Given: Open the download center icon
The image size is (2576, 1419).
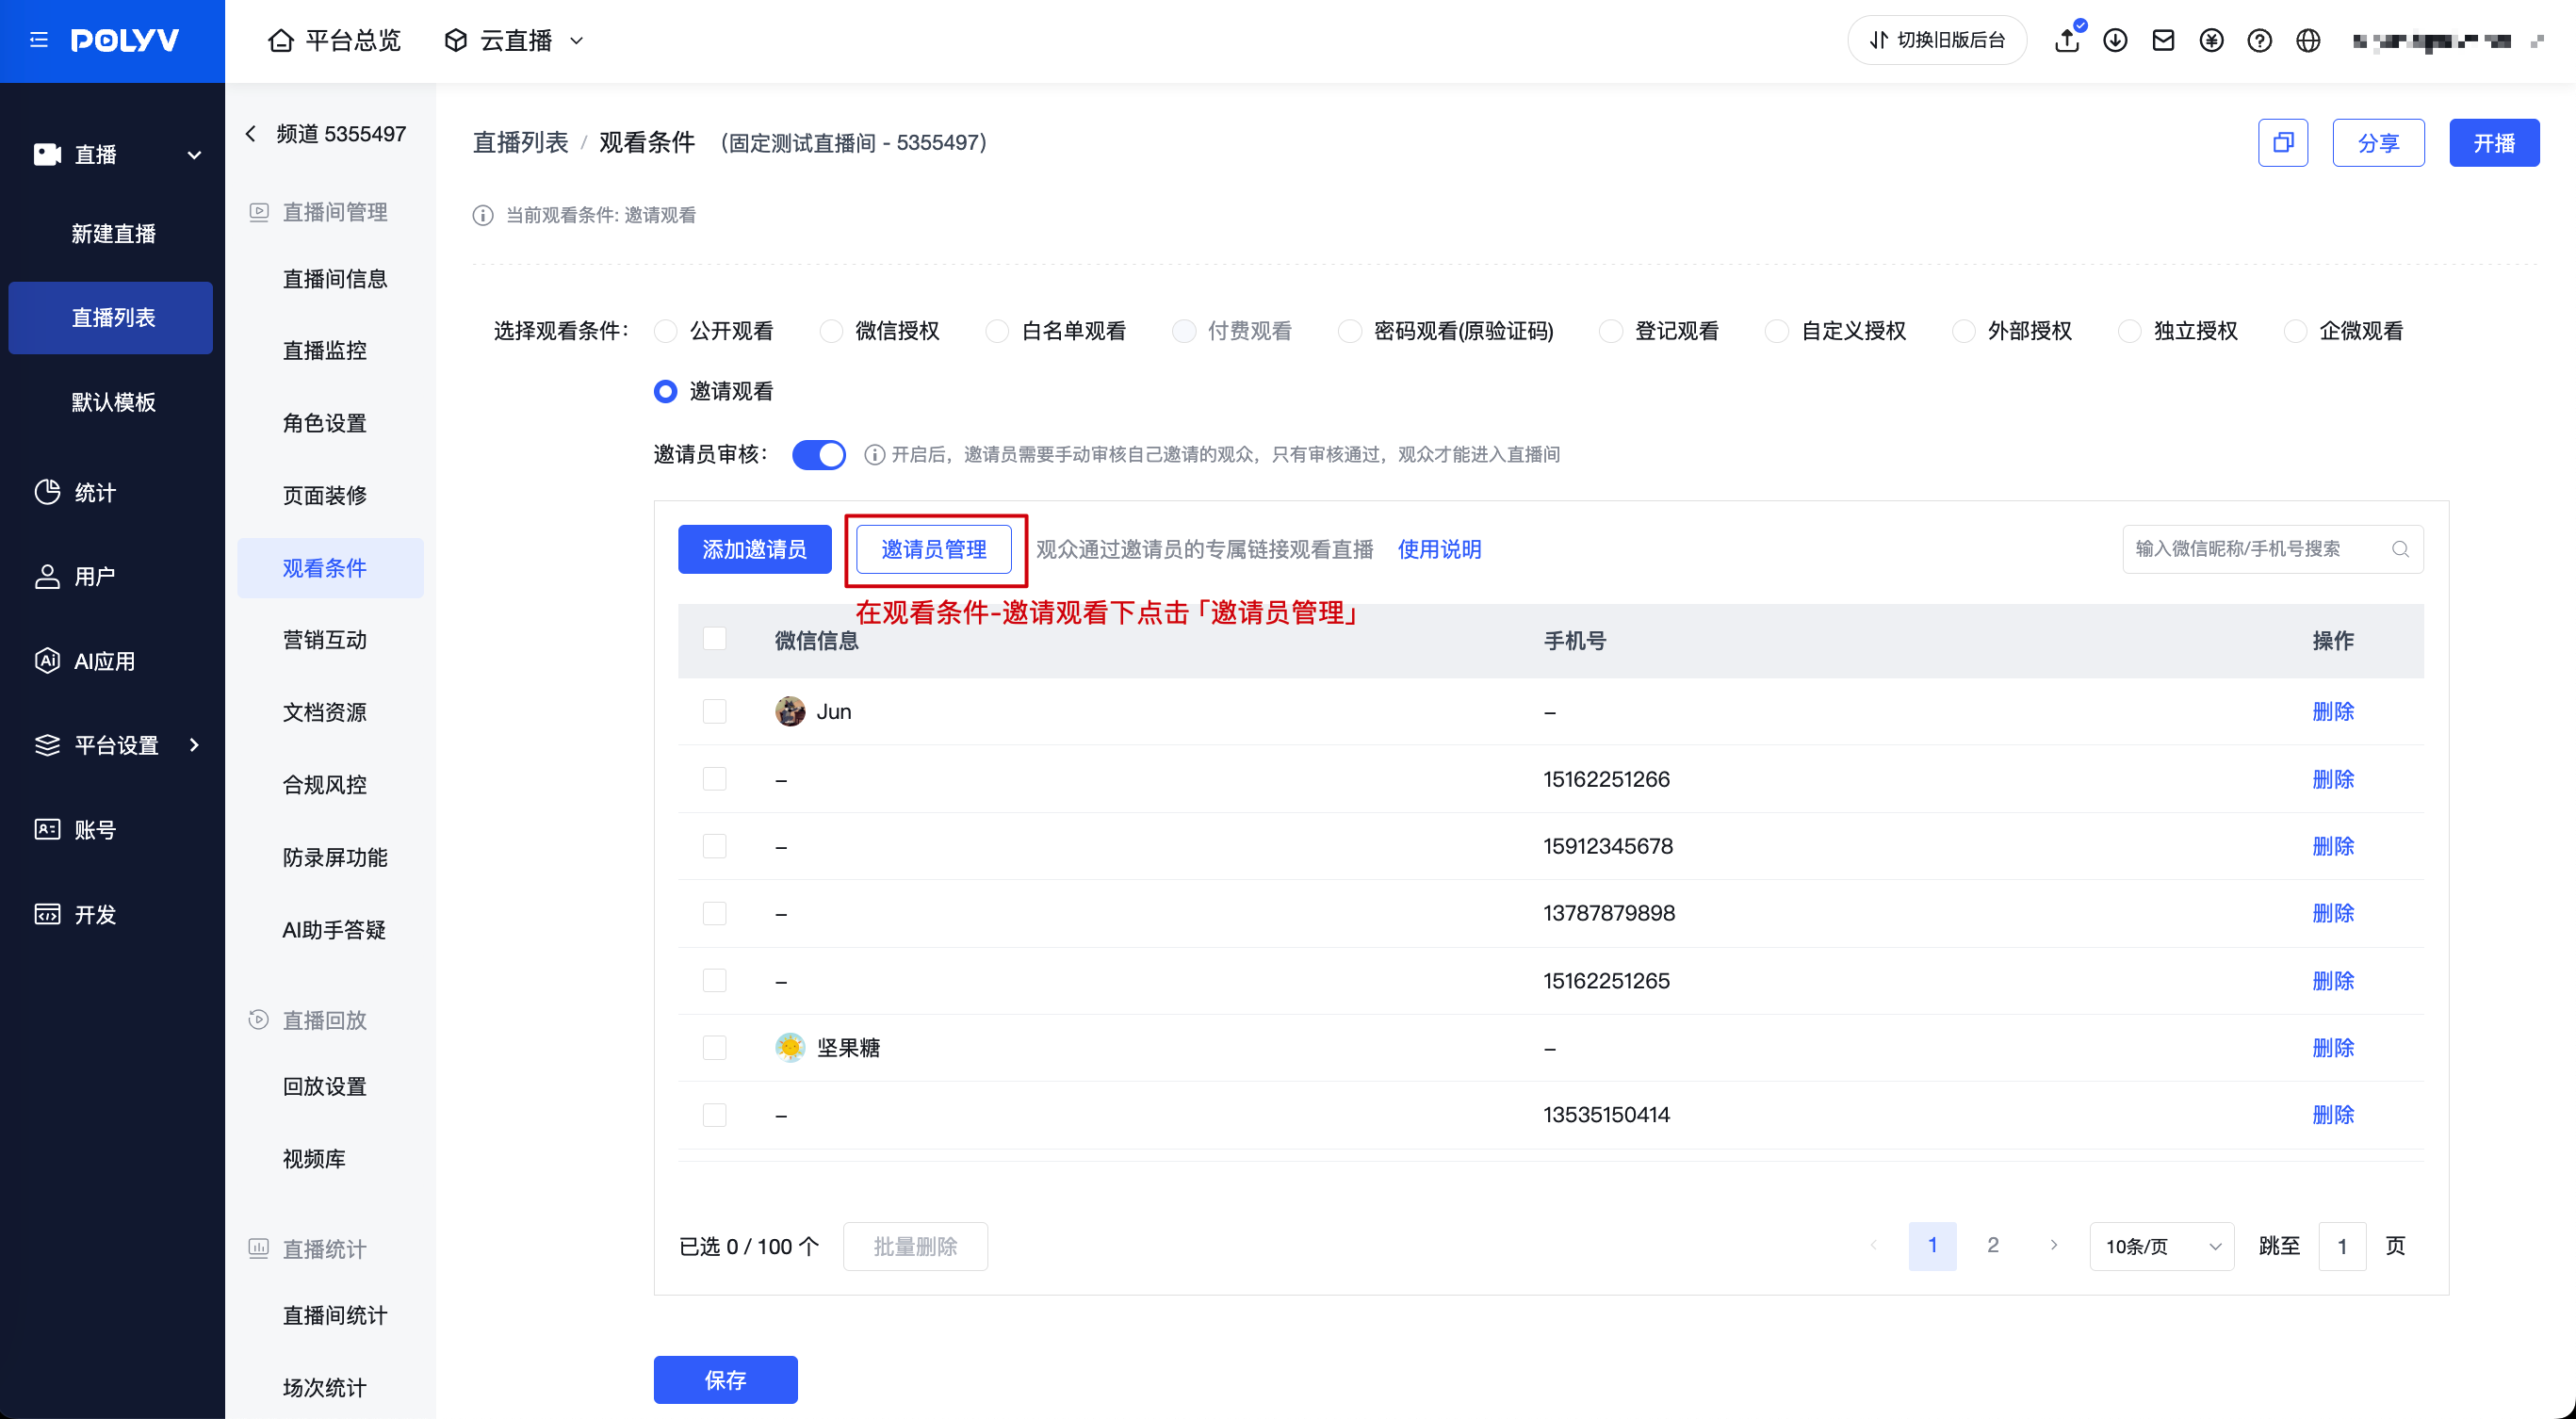Looking at the screenshot, I should pos(2115,40).
